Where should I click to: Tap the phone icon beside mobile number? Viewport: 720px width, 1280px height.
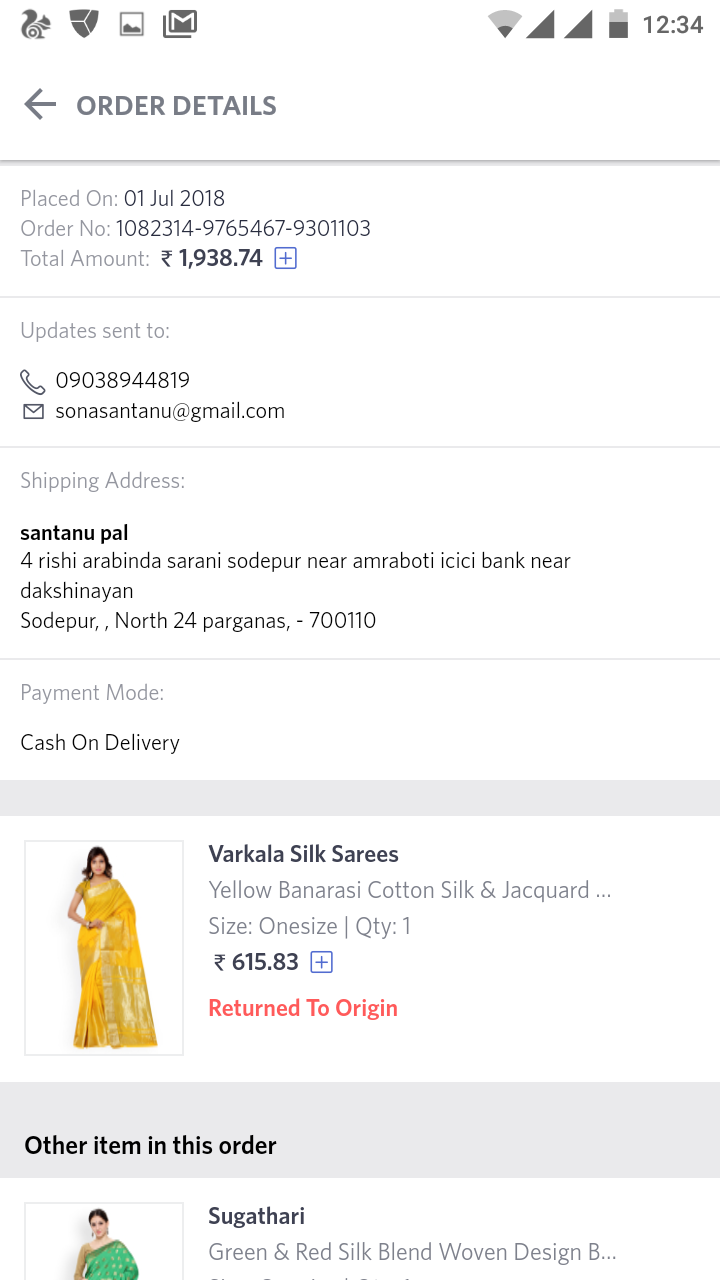click(x=33, y=381)
